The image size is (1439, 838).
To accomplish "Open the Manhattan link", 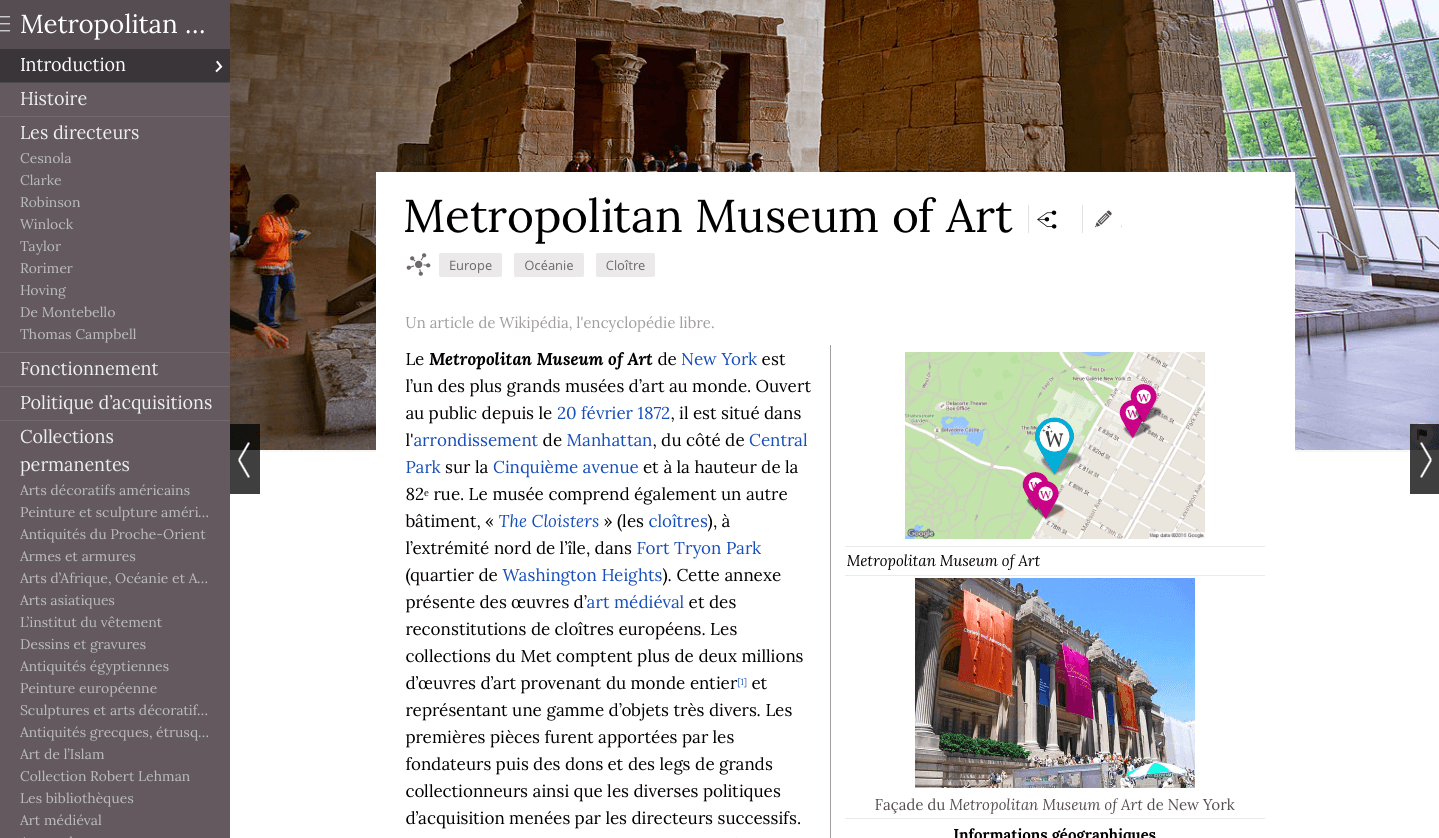I will tap(610, 440).
